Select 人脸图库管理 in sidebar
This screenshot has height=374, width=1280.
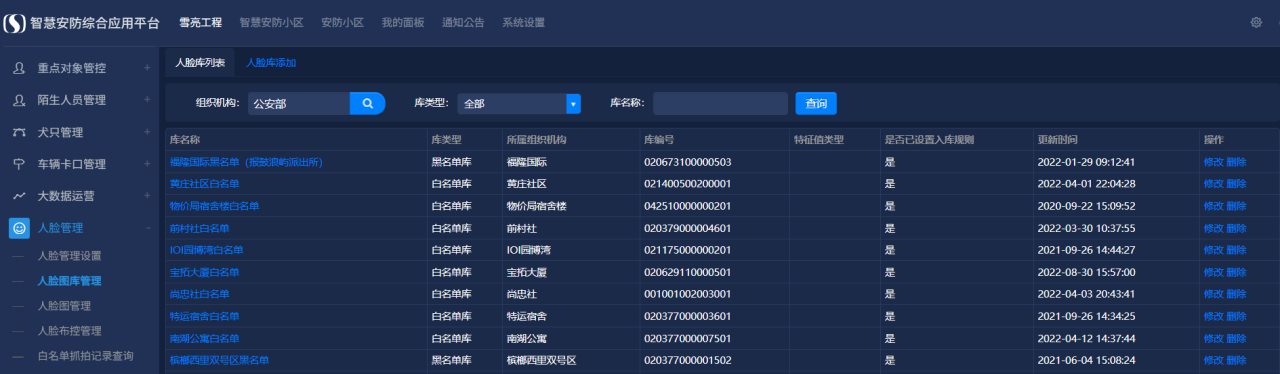[x=69, y=281]
